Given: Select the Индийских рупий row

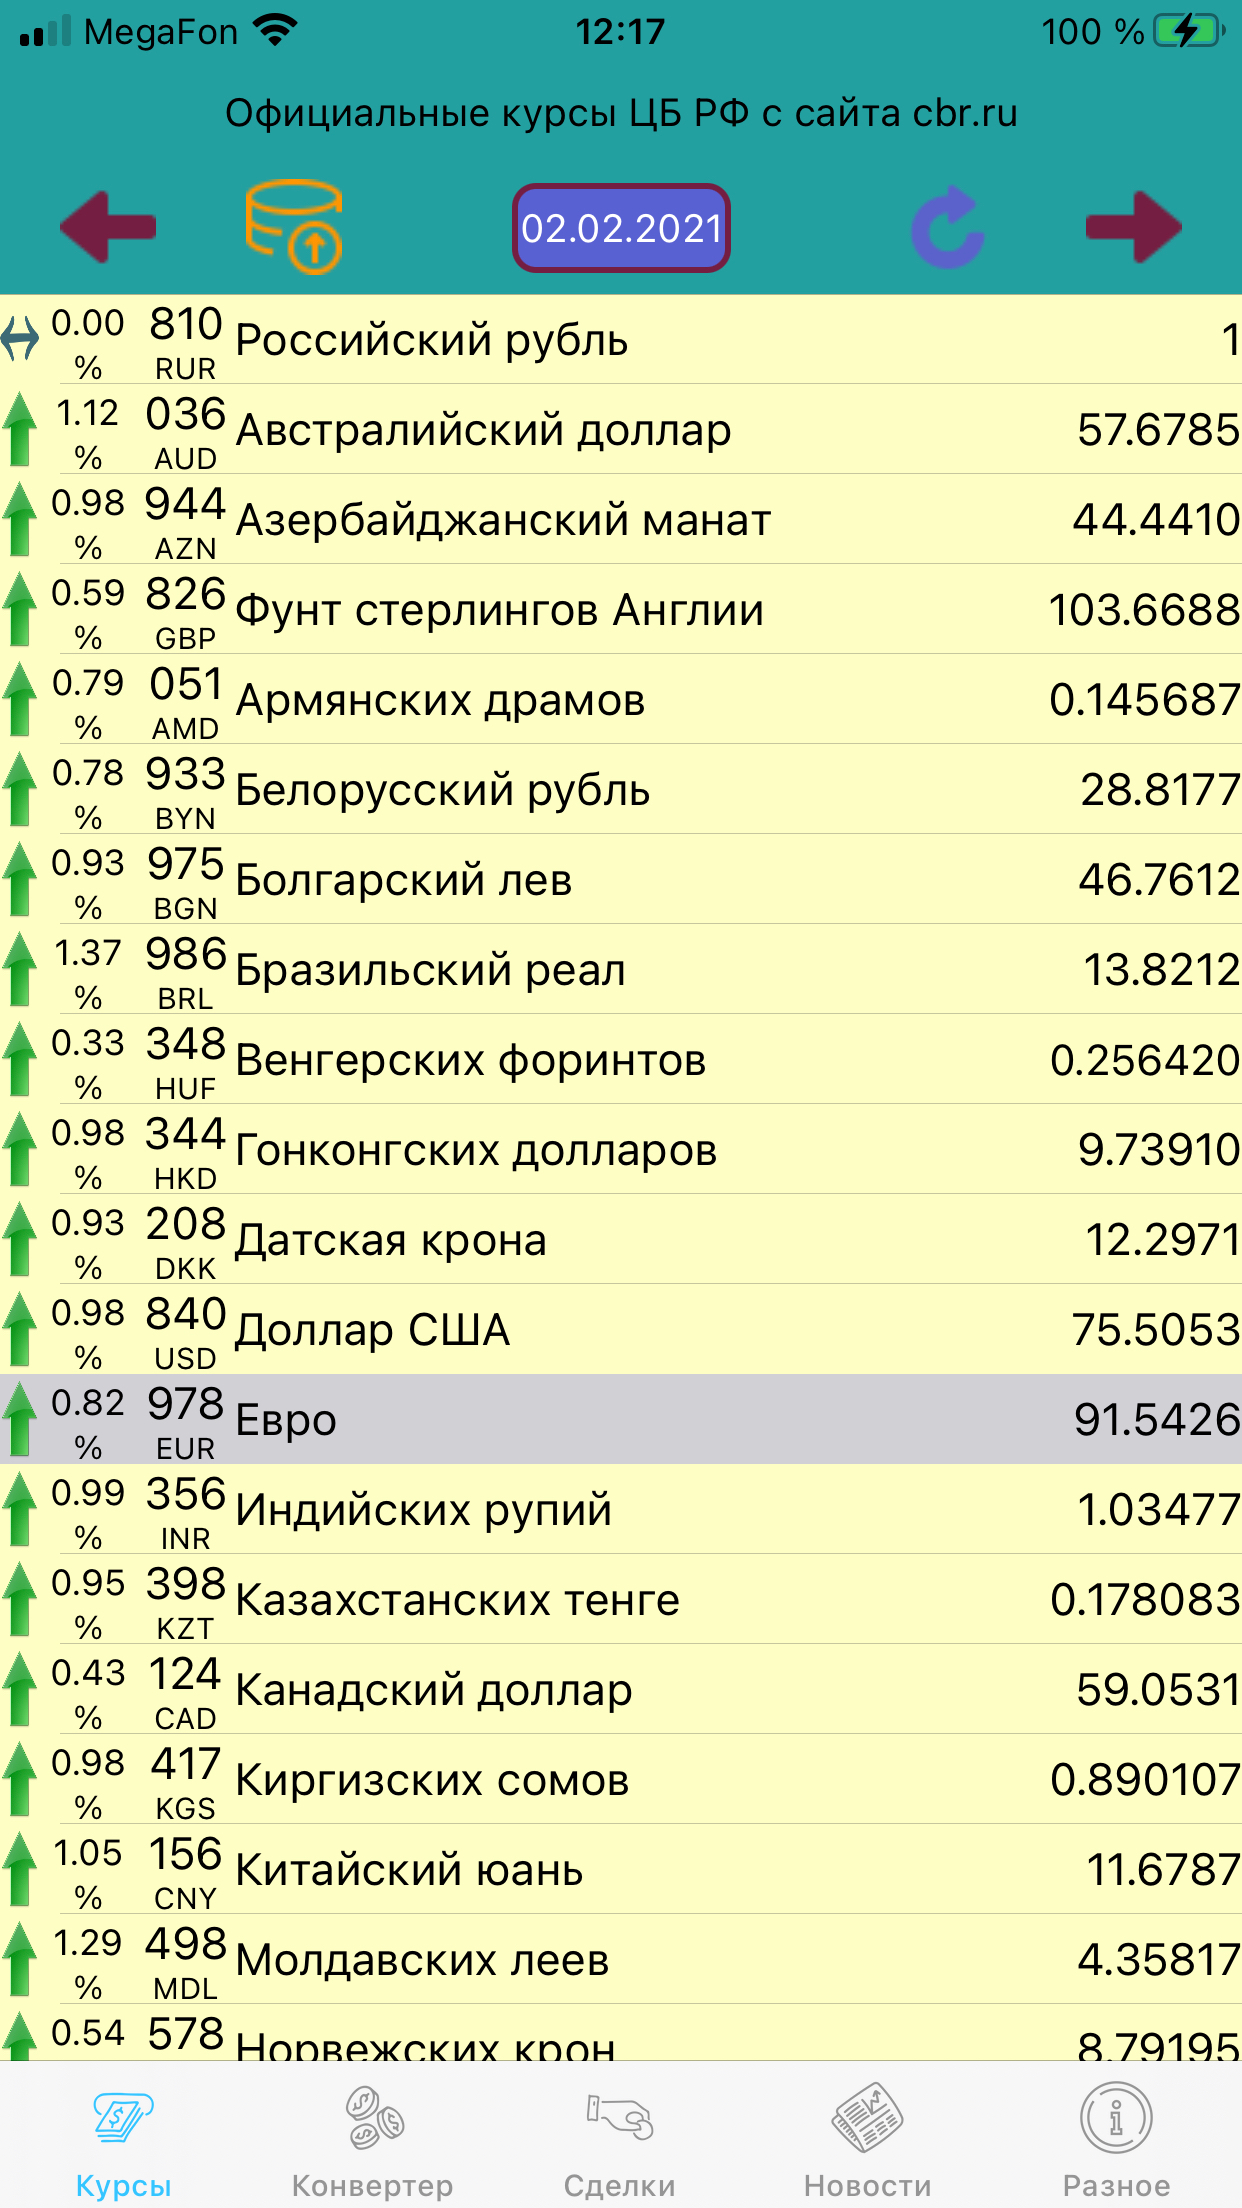Looking at the screenshot, I should tap(621, 1510).
